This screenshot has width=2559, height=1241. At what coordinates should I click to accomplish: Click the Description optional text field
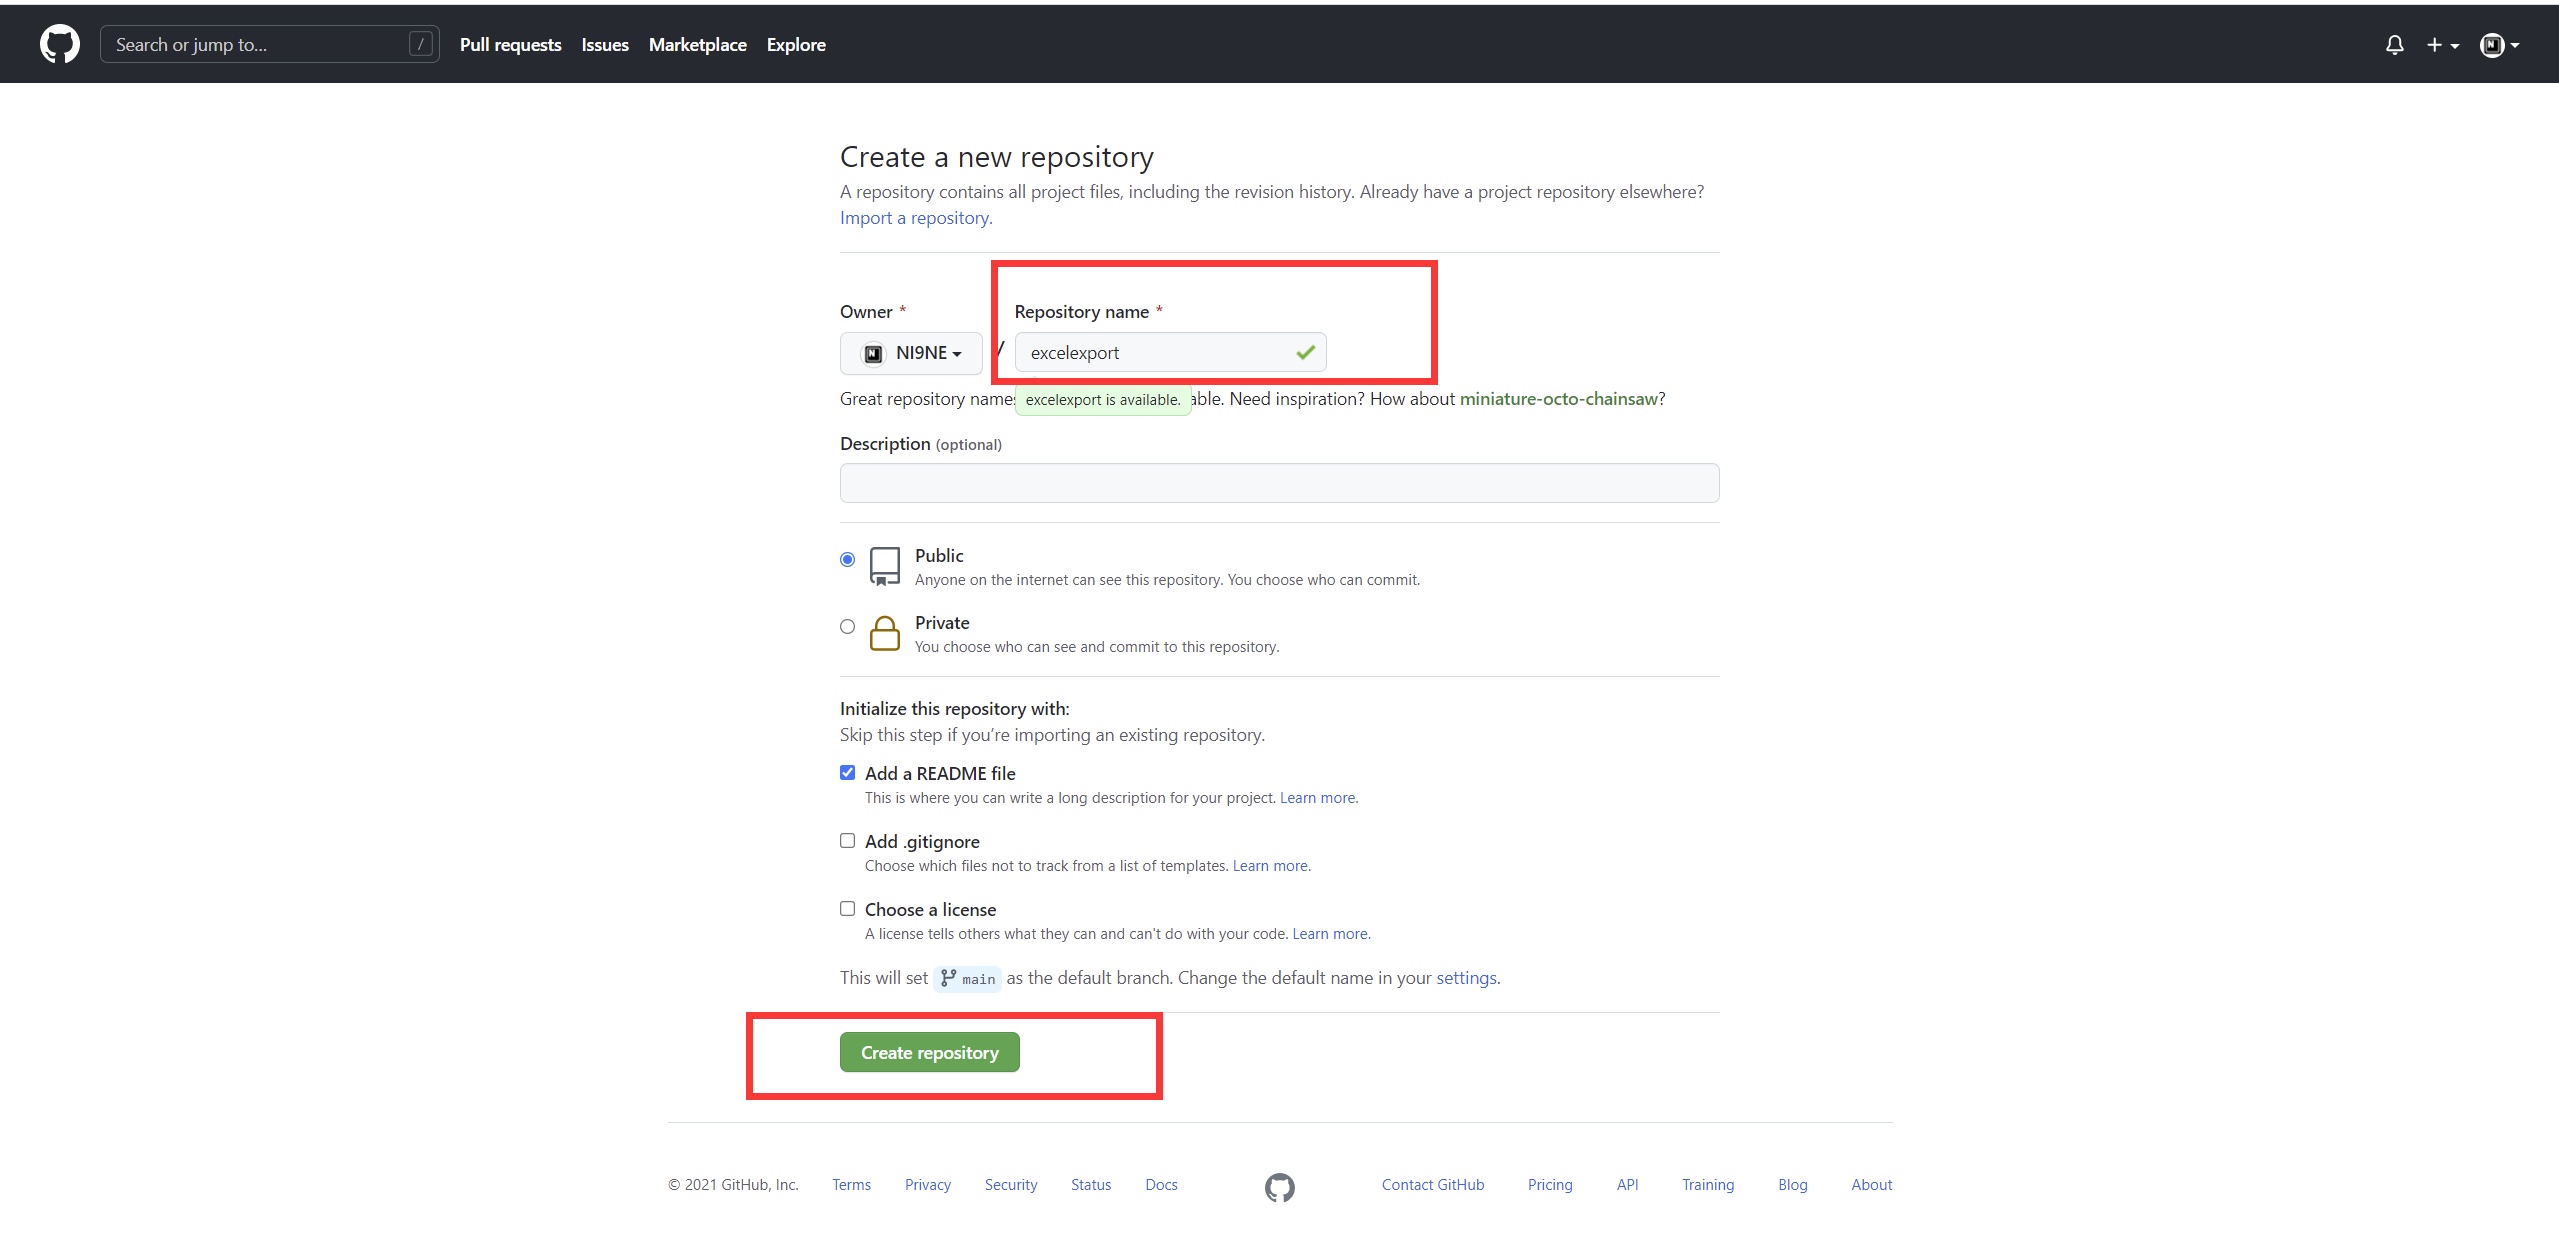pyautogui.click(x=1279, y=483)
